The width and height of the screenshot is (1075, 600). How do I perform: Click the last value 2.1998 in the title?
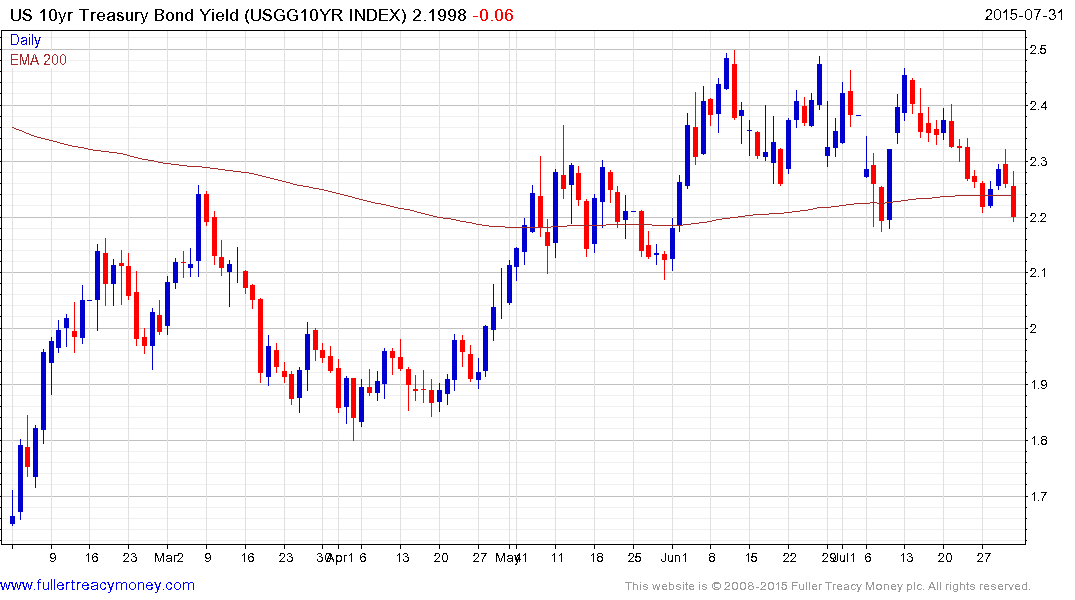point(439,15)
